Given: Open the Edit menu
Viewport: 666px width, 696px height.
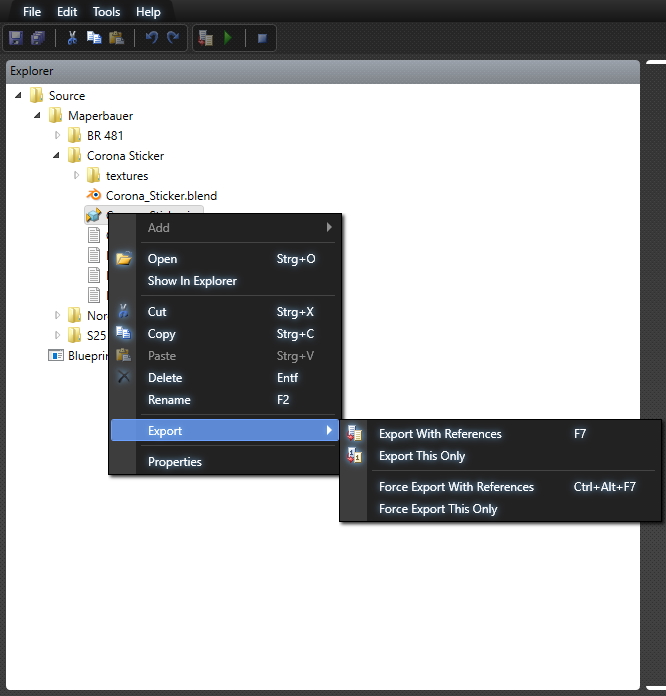Looking at the screenshot, I should coord(67,12).
